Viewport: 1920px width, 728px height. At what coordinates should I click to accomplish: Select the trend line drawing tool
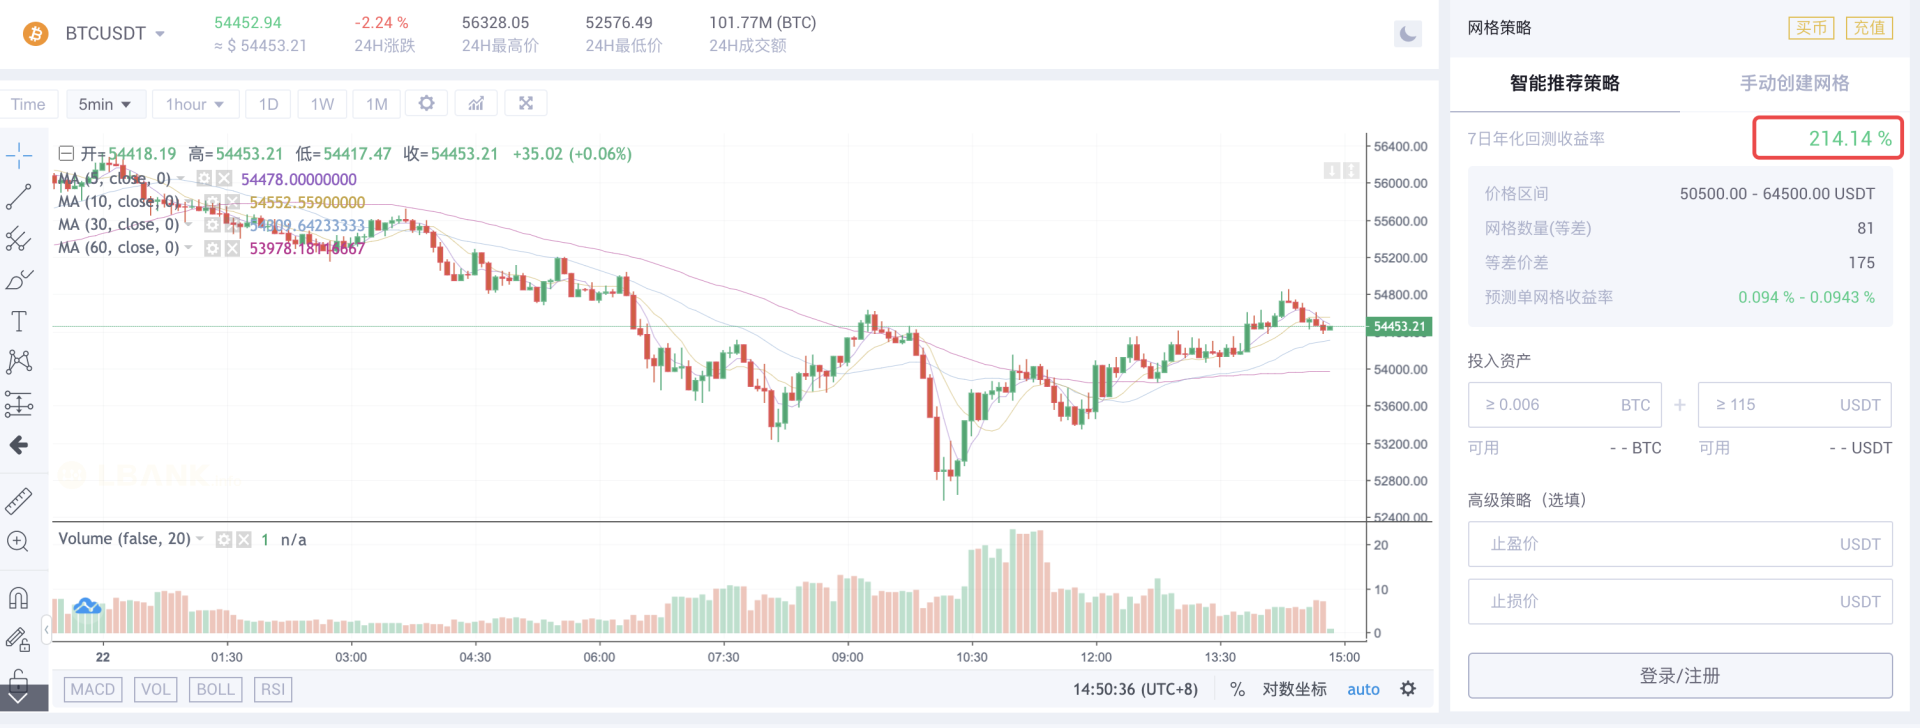point(19,196)
